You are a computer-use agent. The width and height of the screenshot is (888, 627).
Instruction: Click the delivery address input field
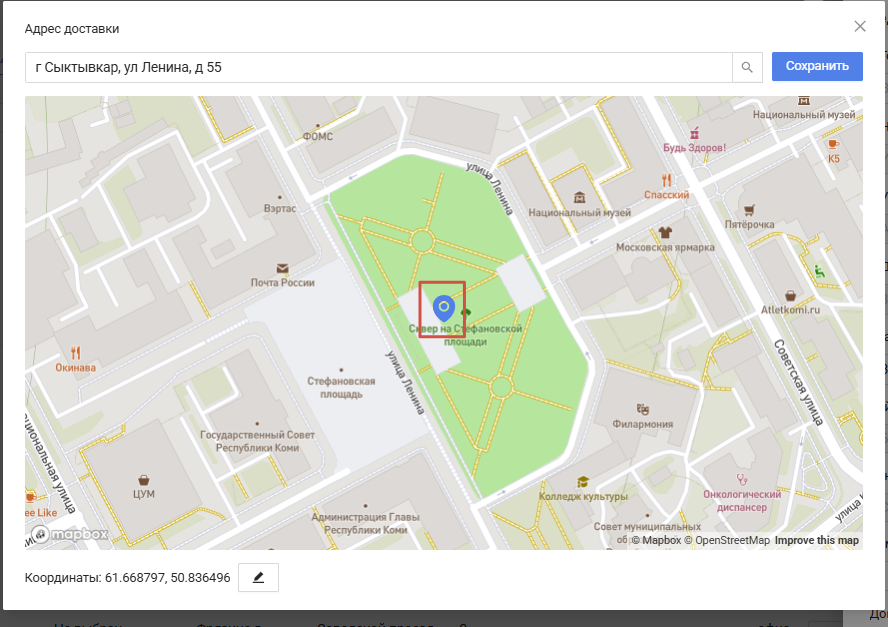click(x=380, y=67)
